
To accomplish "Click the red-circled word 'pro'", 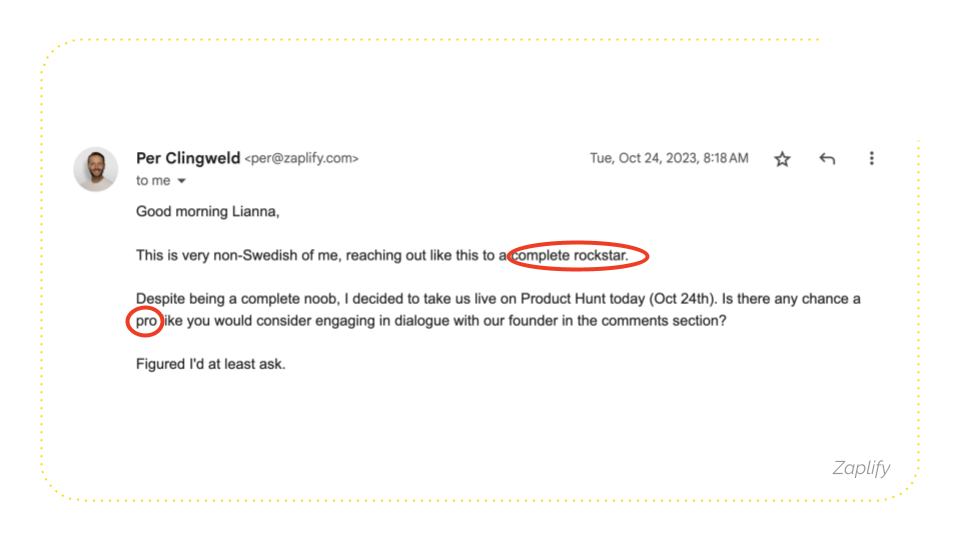I will click(146, 321).
